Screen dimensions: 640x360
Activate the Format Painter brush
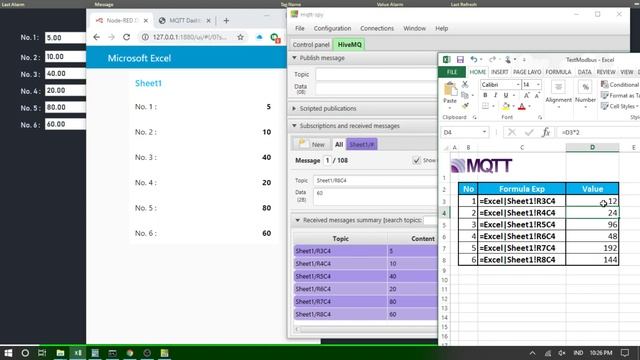tap(465, 106)
